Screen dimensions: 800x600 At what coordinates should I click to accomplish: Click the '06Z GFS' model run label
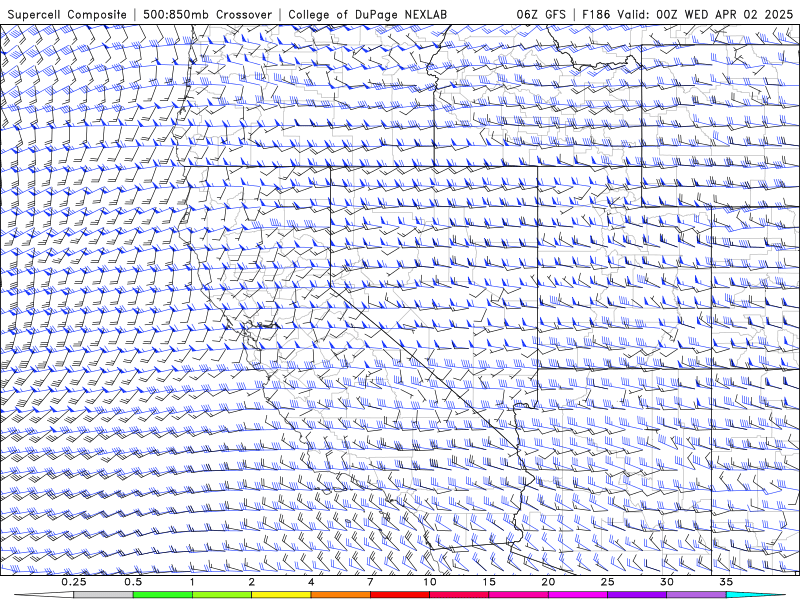541,14
